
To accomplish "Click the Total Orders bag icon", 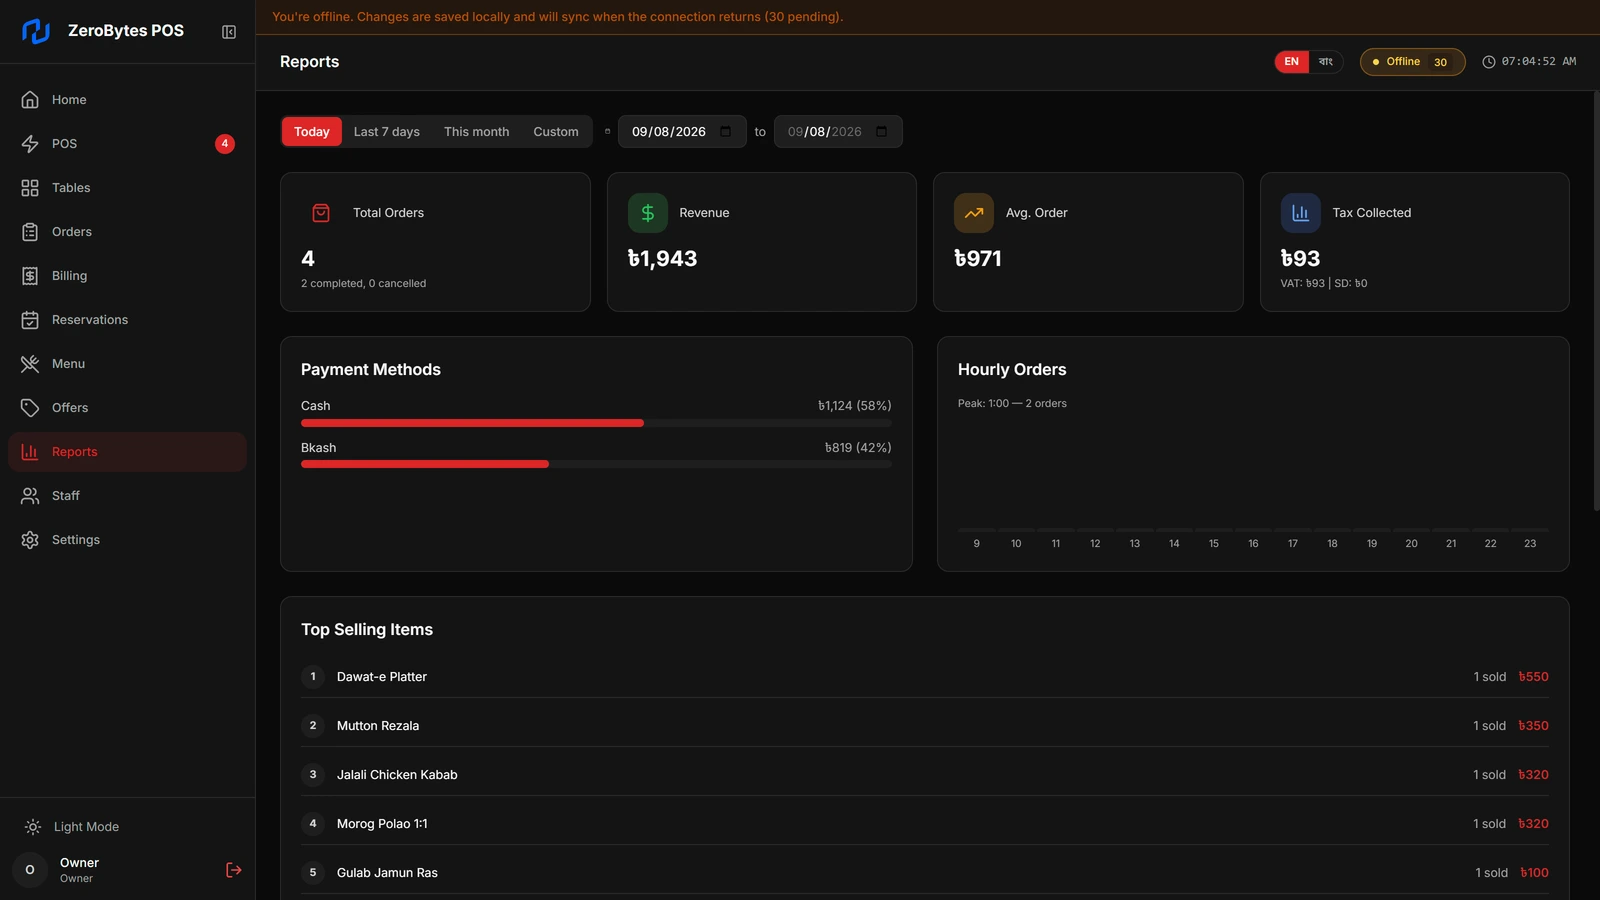I will (321, 213).
